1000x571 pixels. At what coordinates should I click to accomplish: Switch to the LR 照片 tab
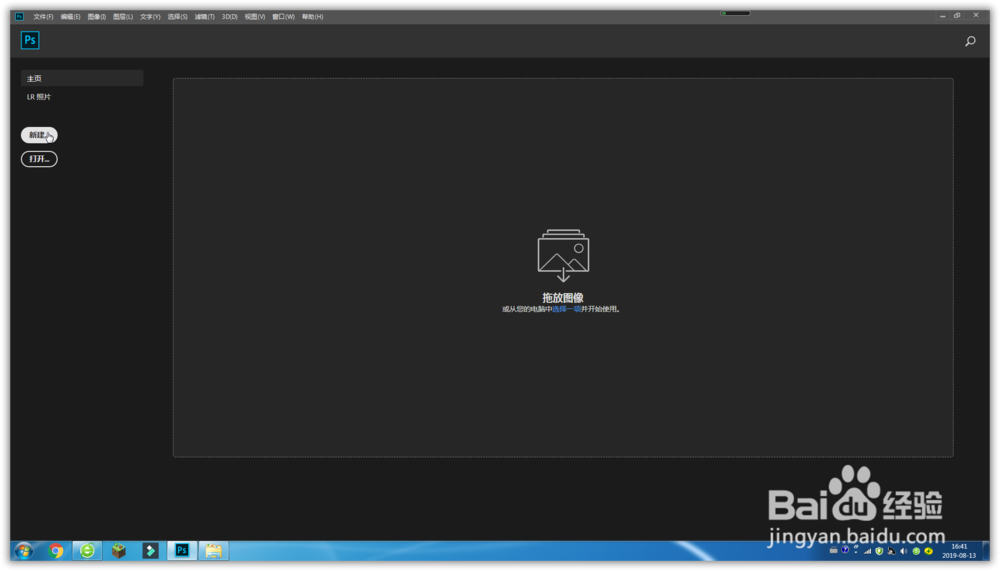click(39, 97)
